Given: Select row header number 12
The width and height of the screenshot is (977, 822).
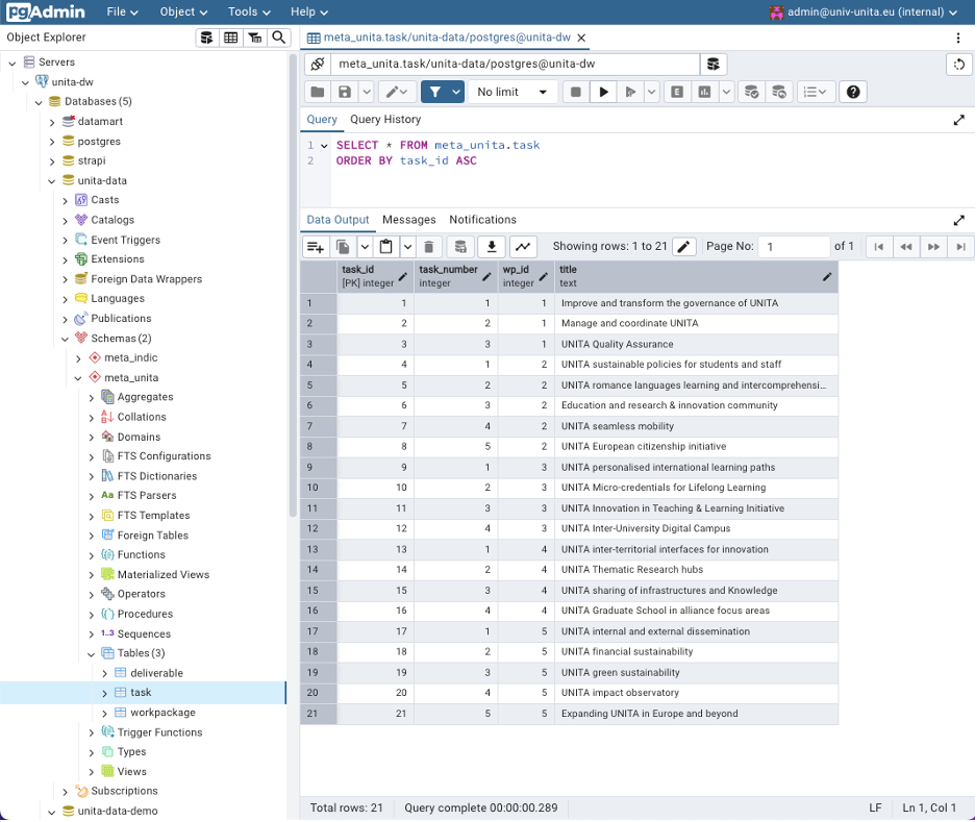Looking at the screenshot, I should point(318,528).
